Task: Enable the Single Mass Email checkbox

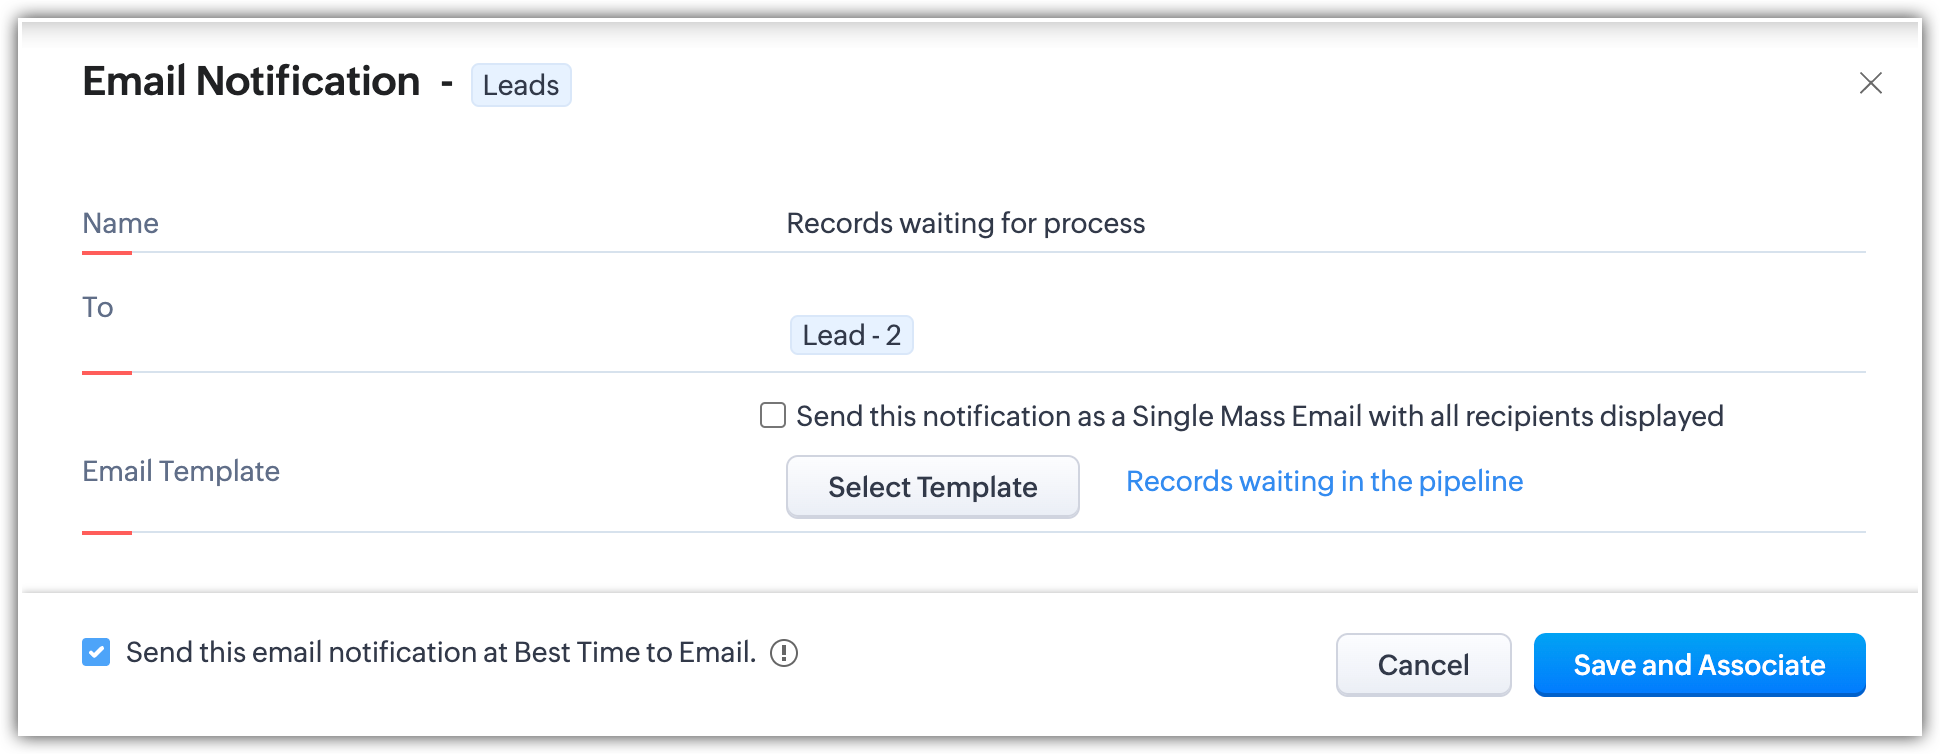Action: 773,415
